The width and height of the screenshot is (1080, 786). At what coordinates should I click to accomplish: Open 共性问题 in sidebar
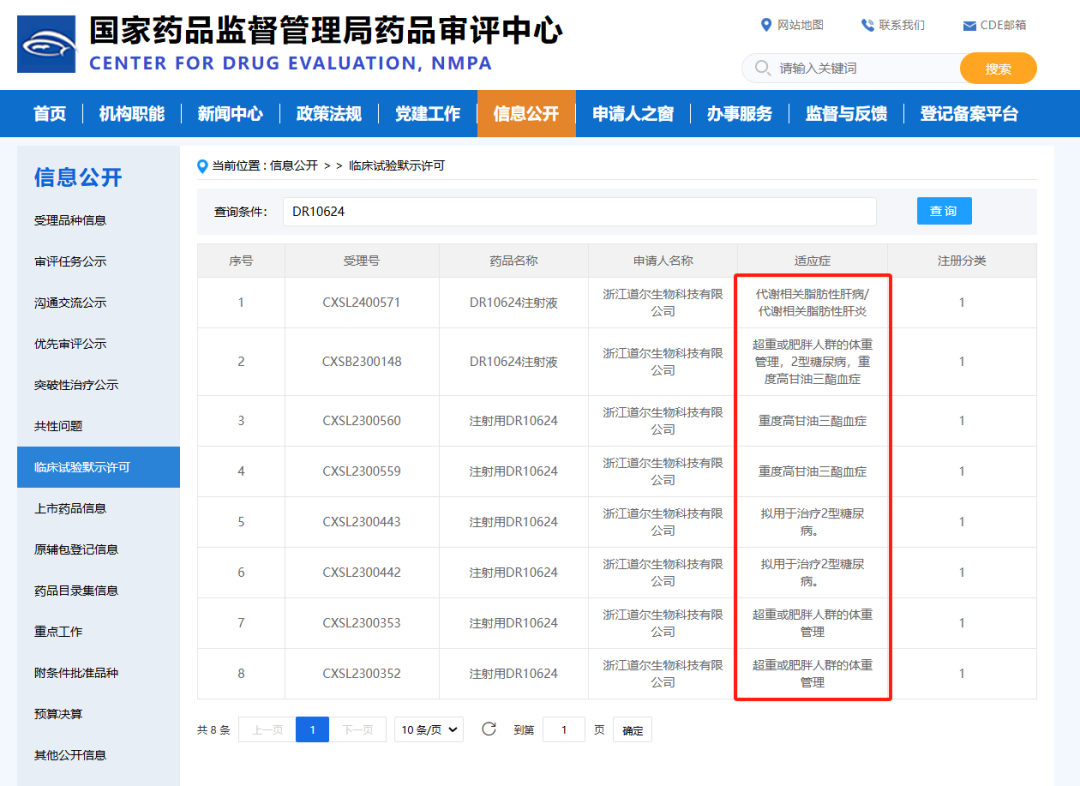[59, 426]
